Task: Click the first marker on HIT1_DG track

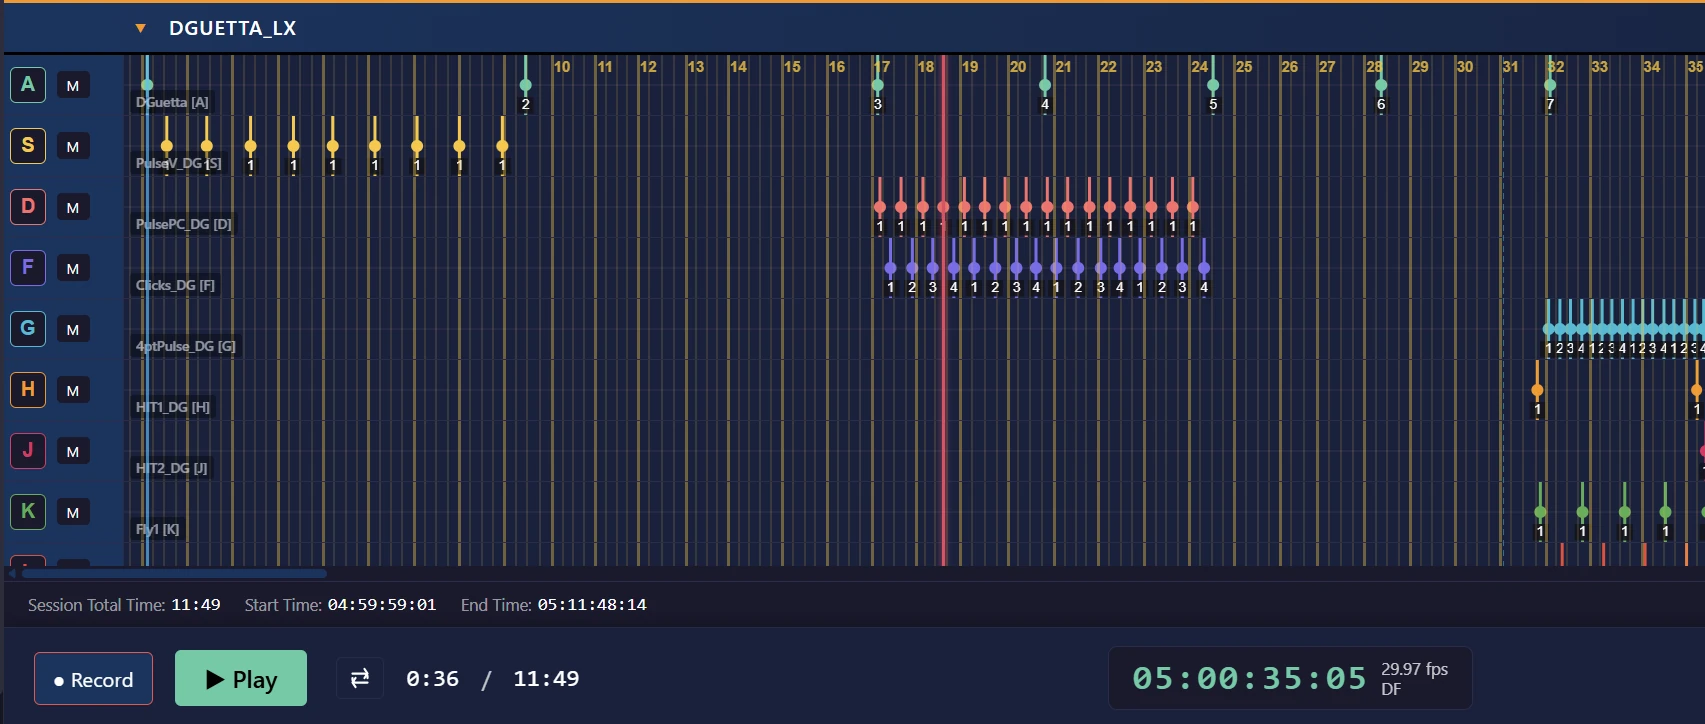Action: 1538,390
